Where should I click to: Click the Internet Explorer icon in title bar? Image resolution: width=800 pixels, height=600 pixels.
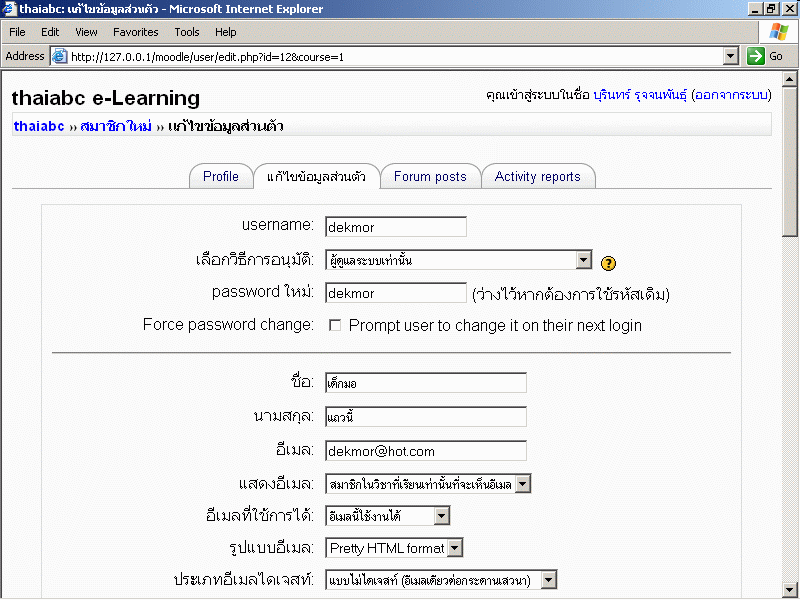9,9
